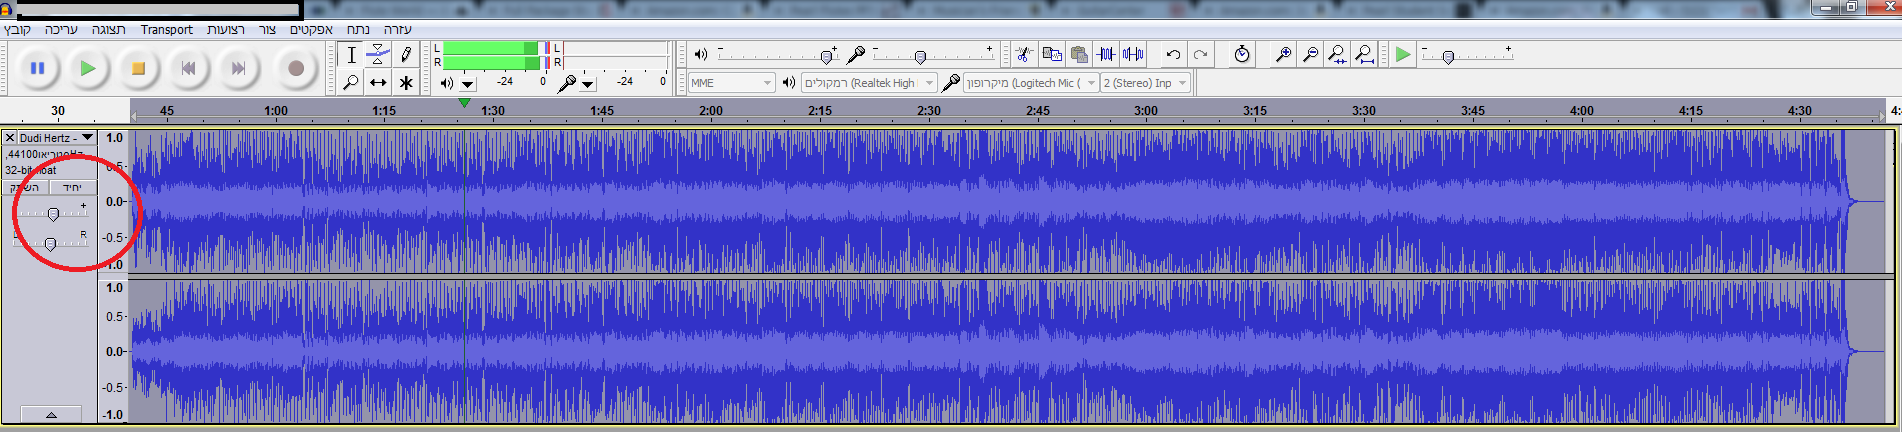Image resolution: width=1902 pixels, height=432 pixels.
Task: Skip to start of the track
Action: coord(188,68)
